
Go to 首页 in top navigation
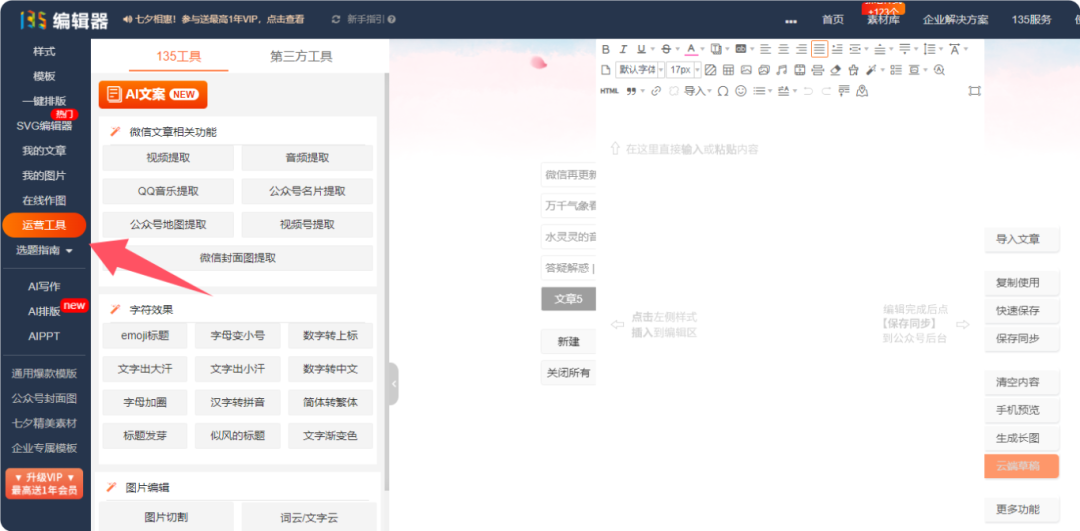coord(832,19)
